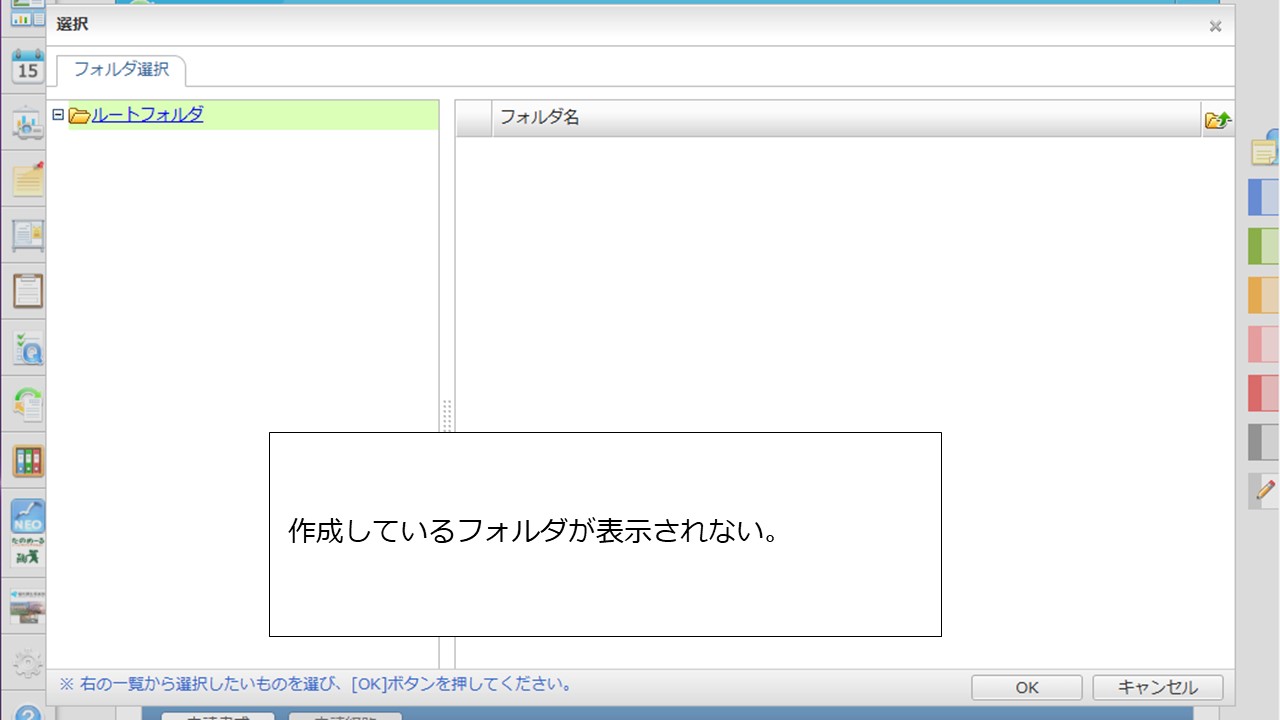Close the 選択 dialog with the X
This screenshot has width=1280, height=720.
click(x=1215, y=26)
